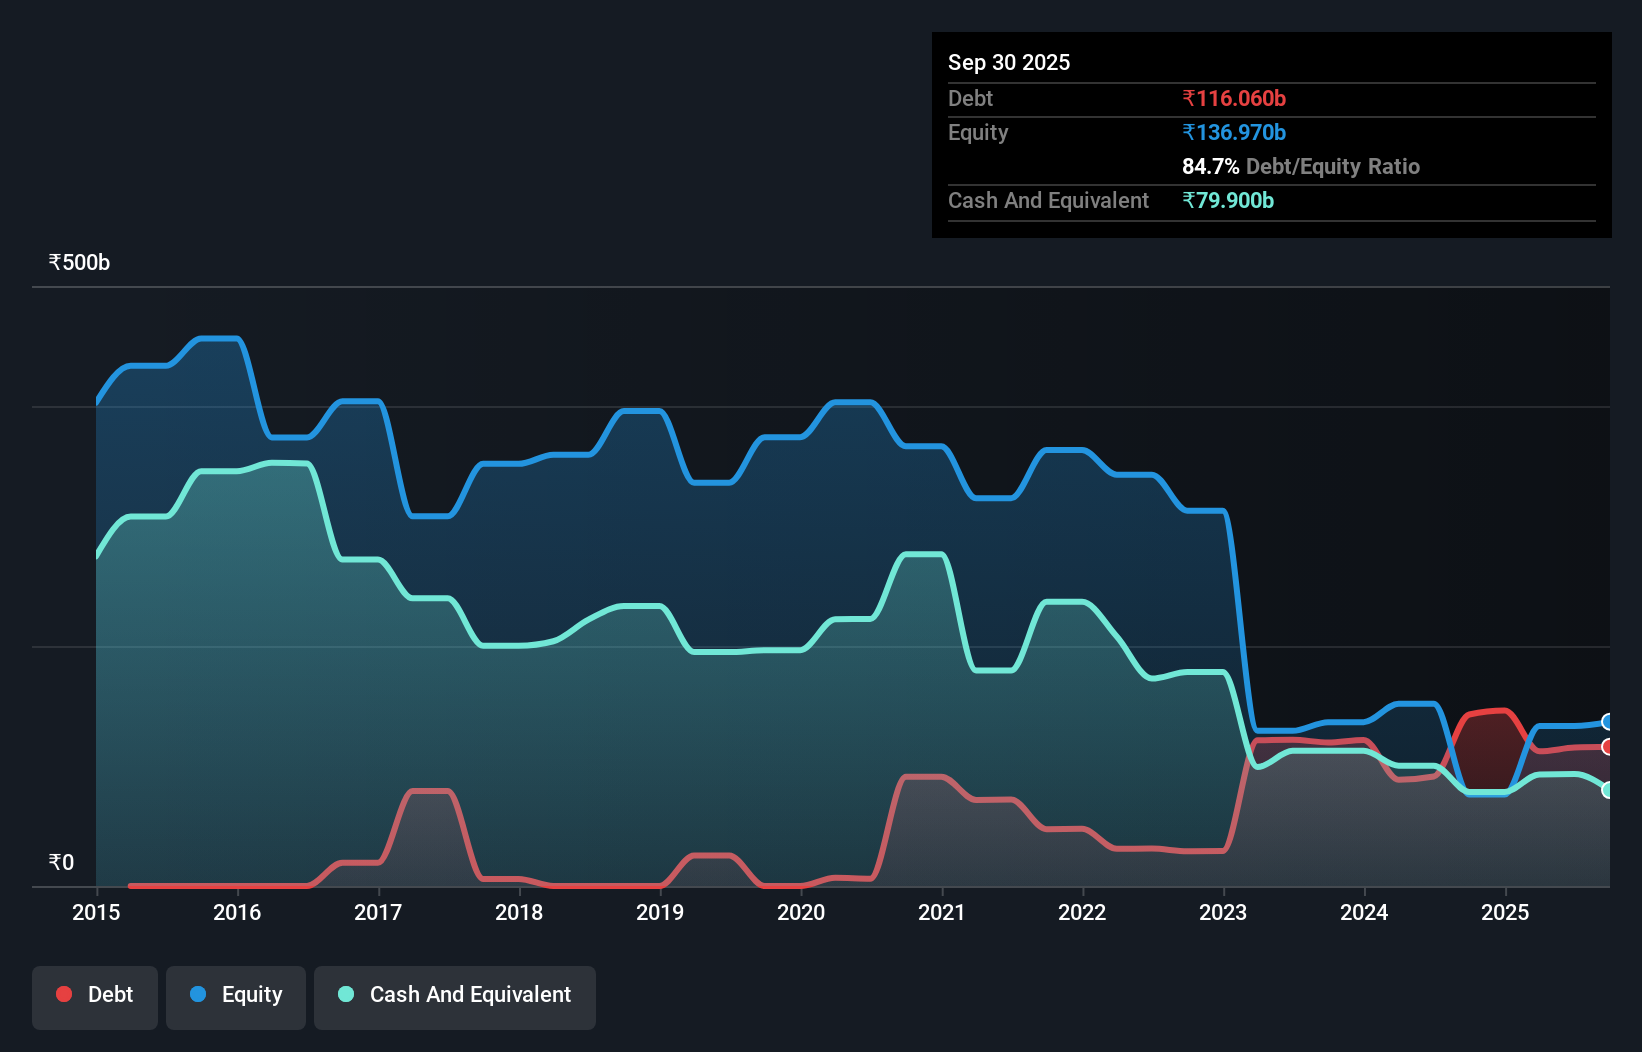Select the red Debt legend dot
This screenshot has width=1642, height=1052.
click(63, 994)
